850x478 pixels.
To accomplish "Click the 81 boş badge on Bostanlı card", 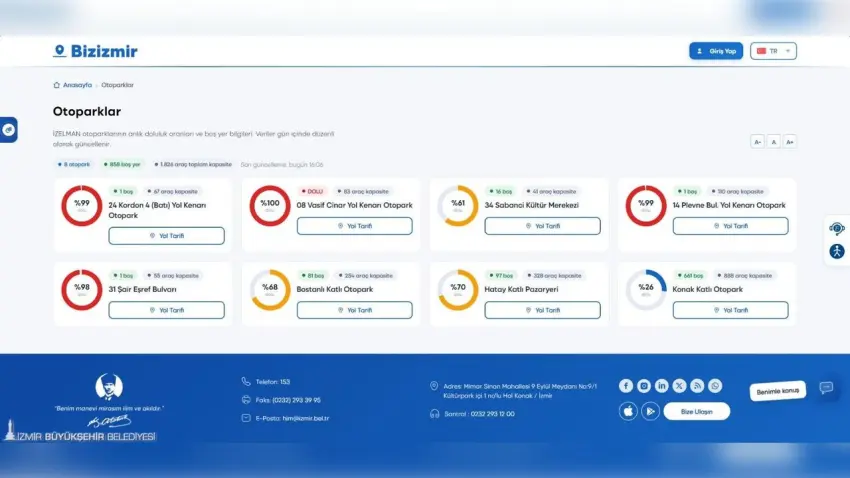I will (x=313, y=275).
